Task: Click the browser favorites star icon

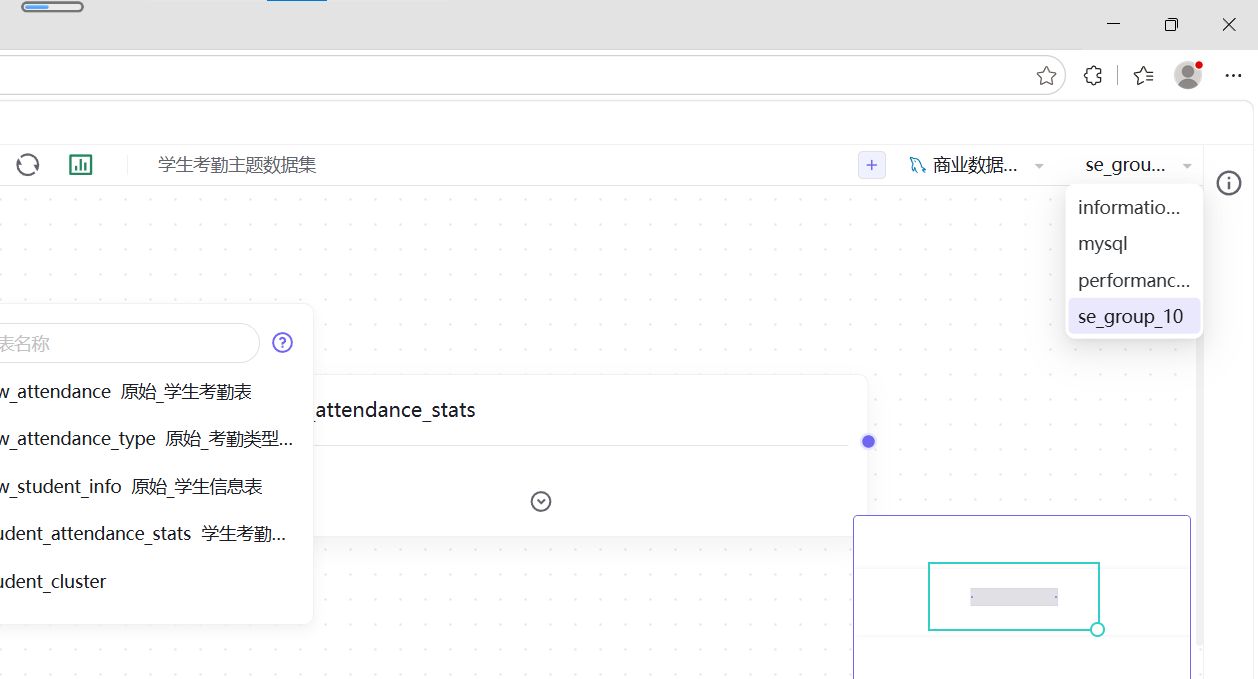Action: 1046,76
